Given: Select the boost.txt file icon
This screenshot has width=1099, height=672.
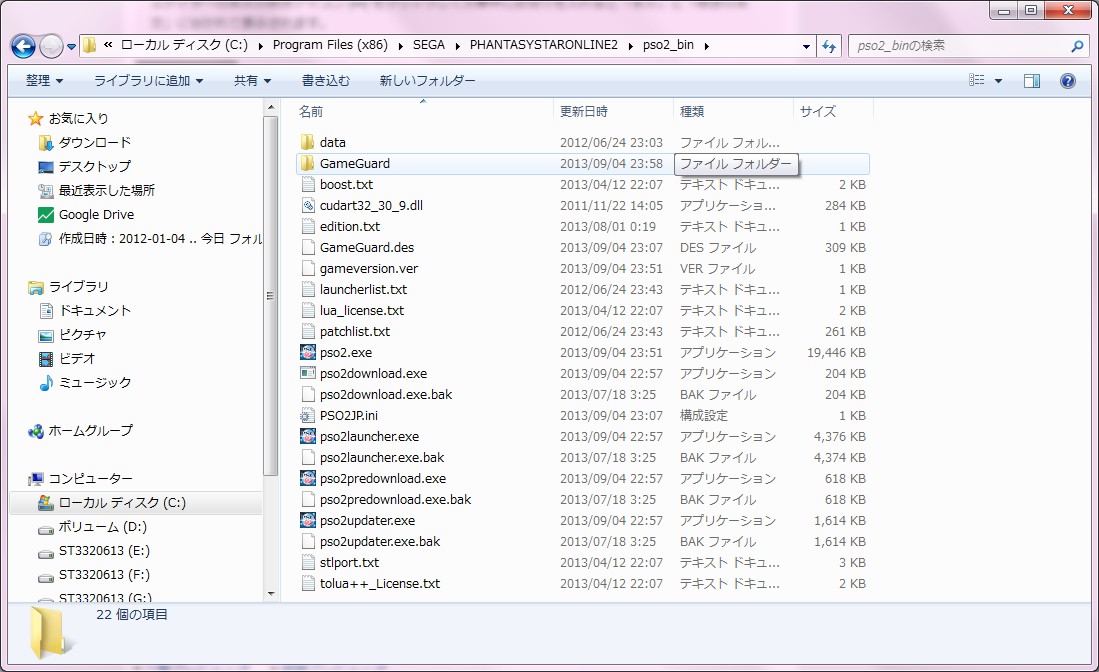Looking at the screenshot, I should (307, 184).
